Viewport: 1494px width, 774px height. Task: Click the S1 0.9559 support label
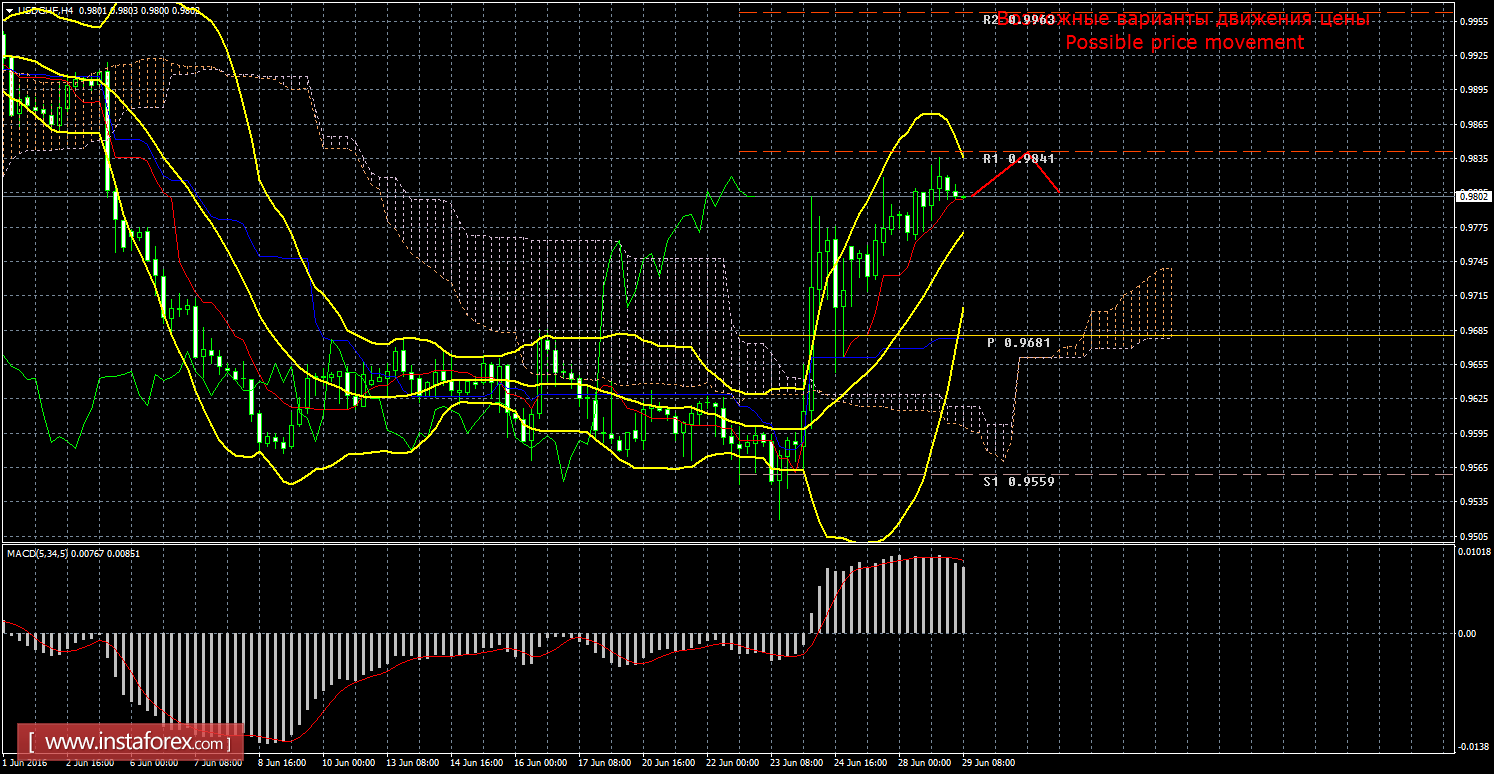pos(1019,480)
